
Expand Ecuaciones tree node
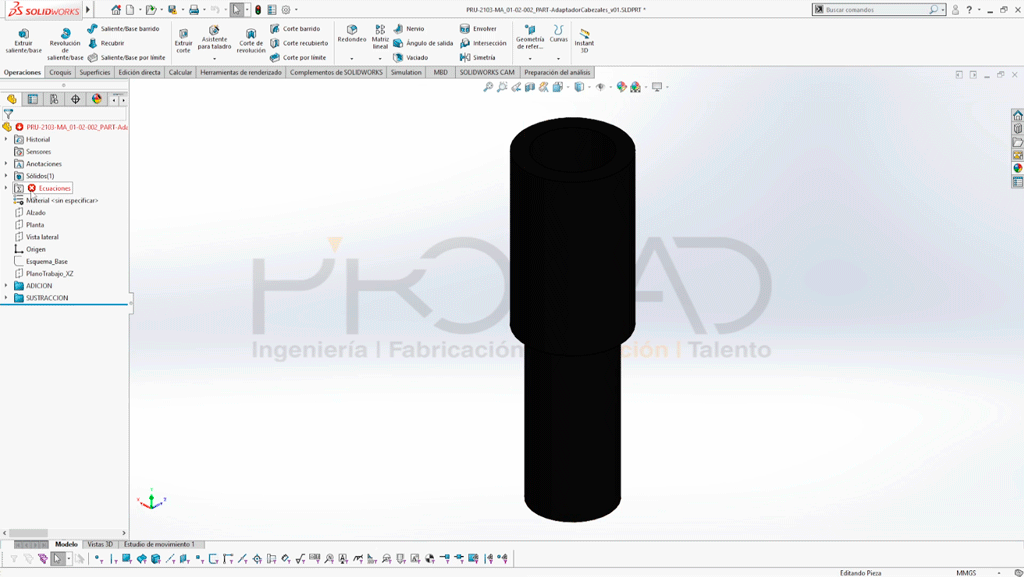pyautogui.click(x=6, y=188)
